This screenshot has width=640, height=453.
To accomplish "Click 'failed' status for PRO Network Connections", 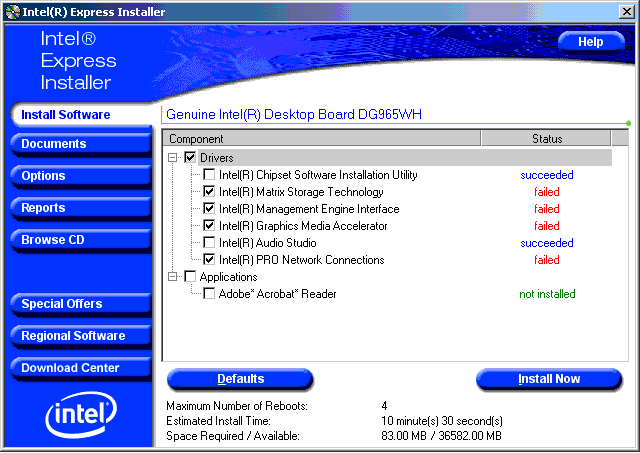I will [x=547, y=260].
